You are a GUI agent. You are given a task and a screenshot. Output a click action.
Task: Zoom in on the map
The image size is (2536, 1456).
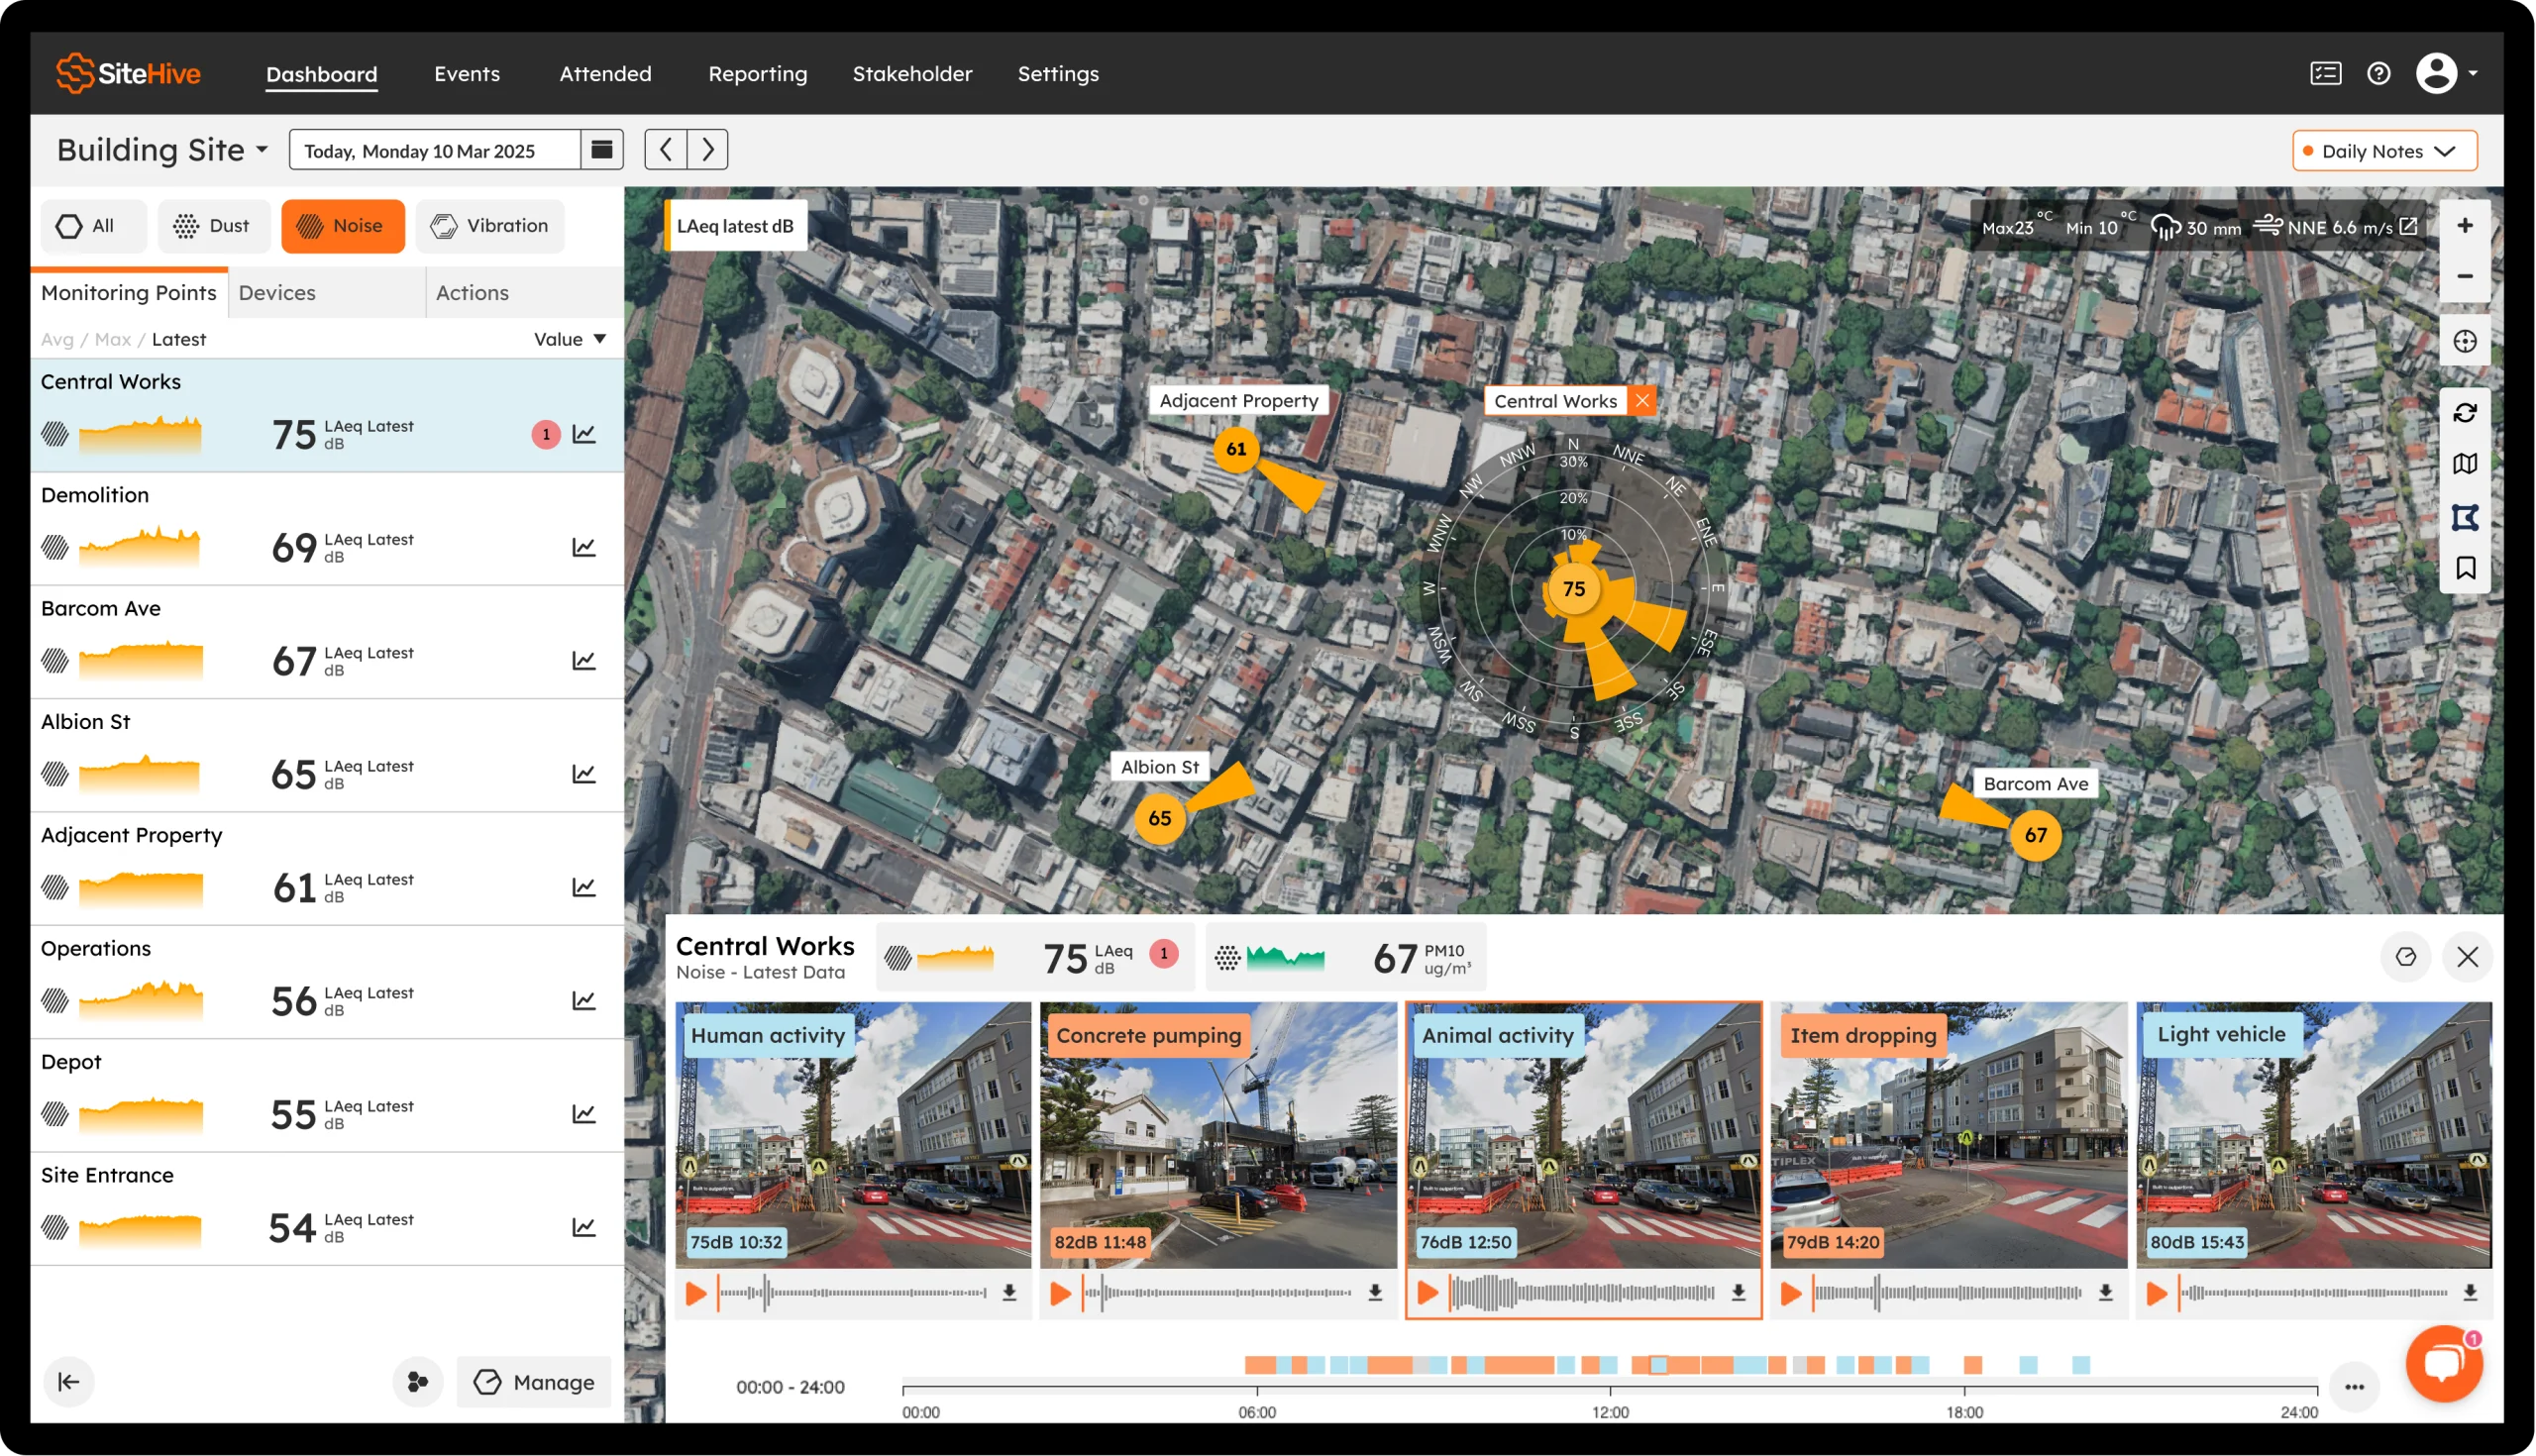[x=2464, y=226]
